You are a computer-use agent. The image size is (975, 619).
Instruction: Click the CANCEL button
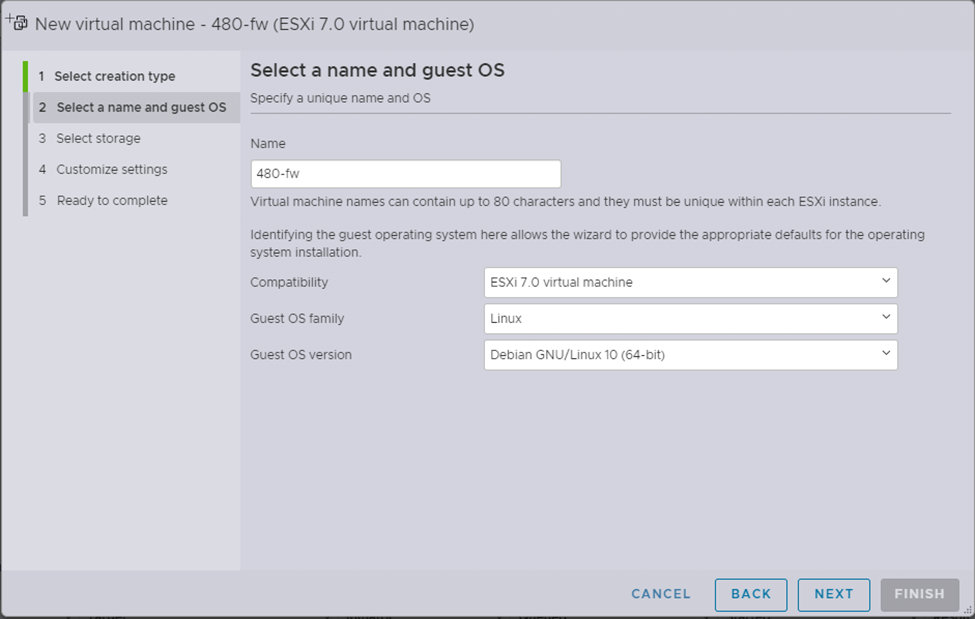660,594
